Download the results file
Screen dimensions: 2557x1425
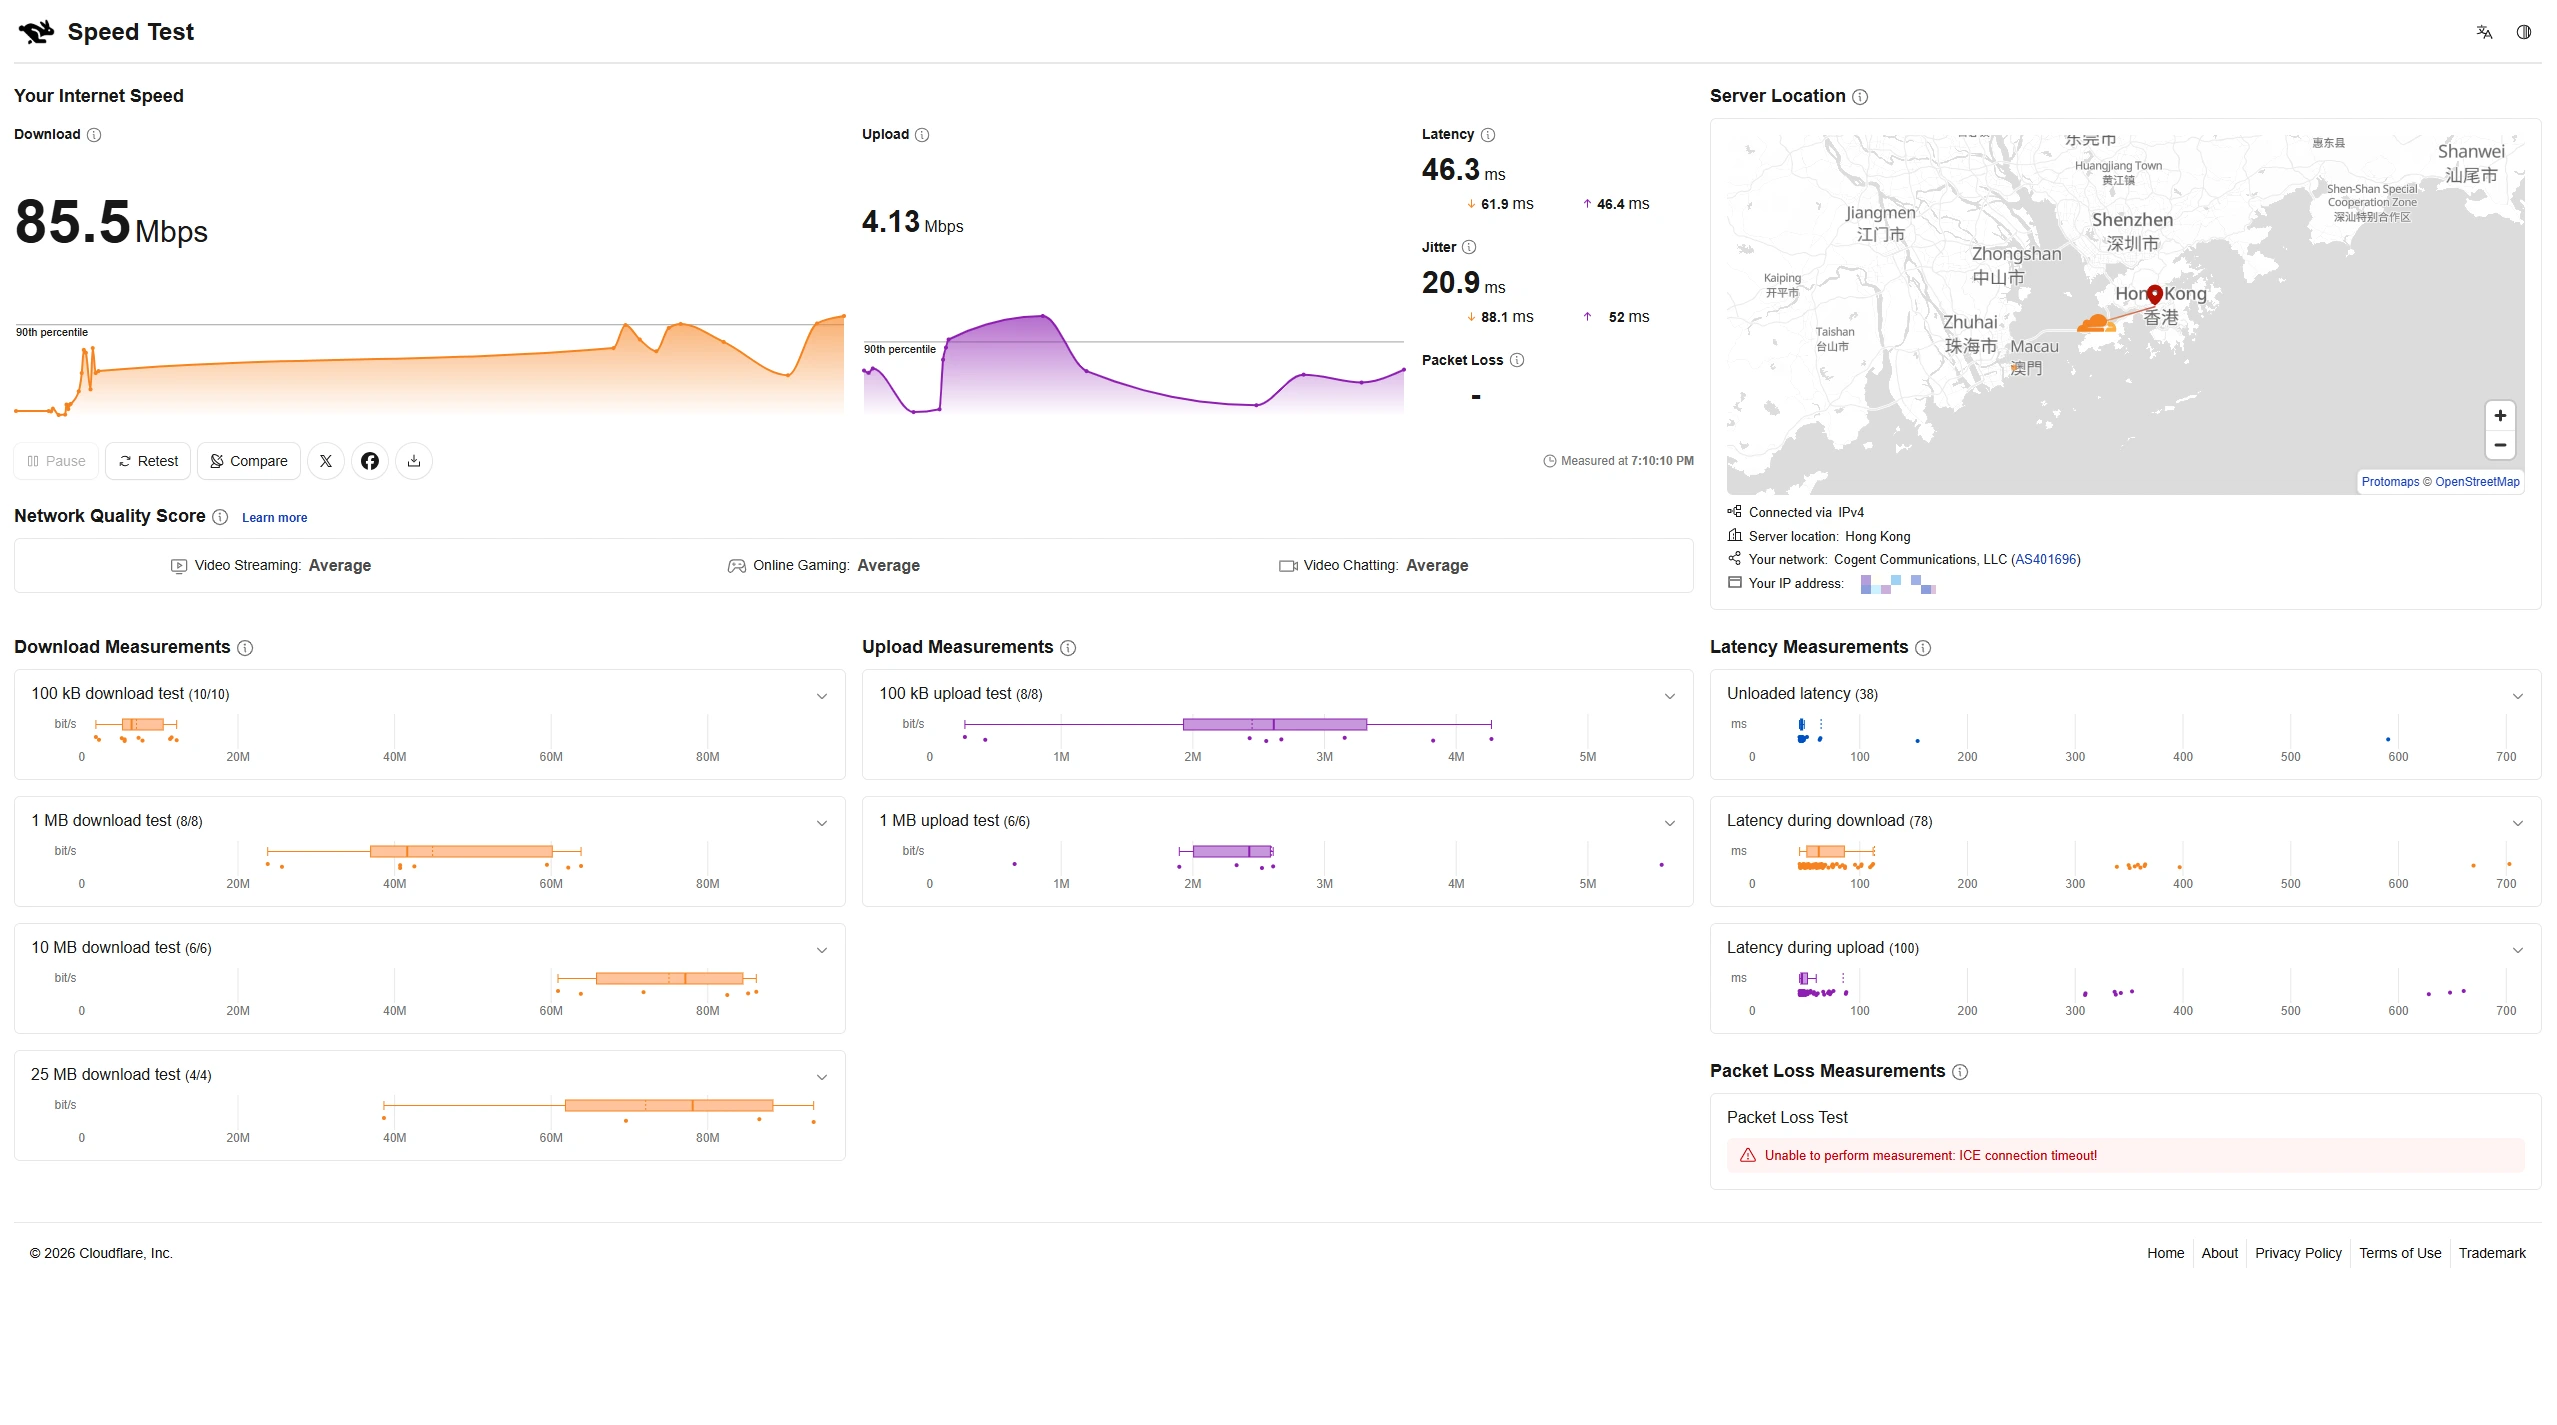tap(414, 461)
